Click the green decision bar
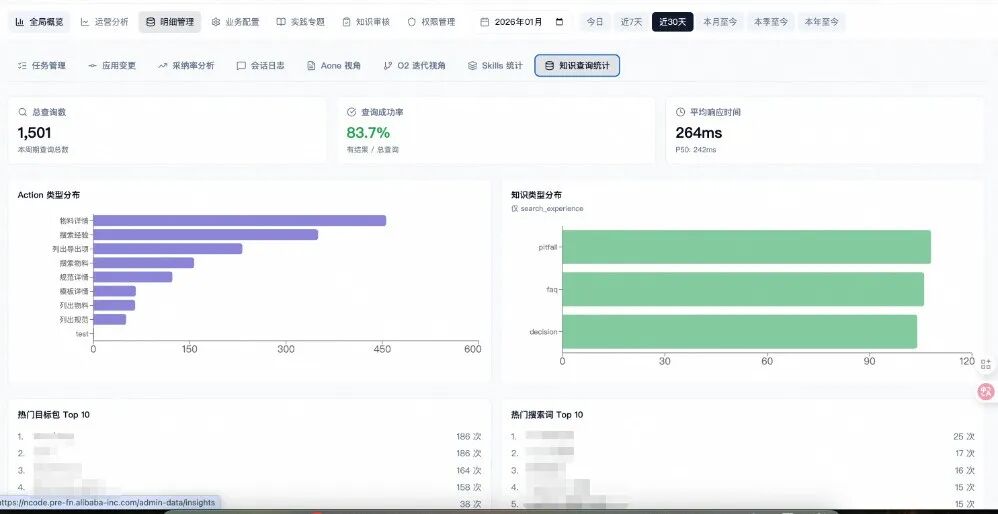Image resolution: width=998 pixels, height=514 pixels. [740, 332]
